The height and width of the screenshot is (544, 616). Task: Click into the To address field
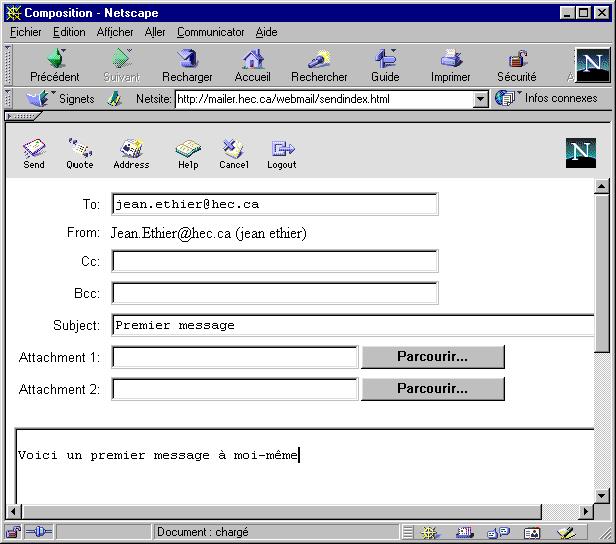pyautogui.click(x=275, y=204)
